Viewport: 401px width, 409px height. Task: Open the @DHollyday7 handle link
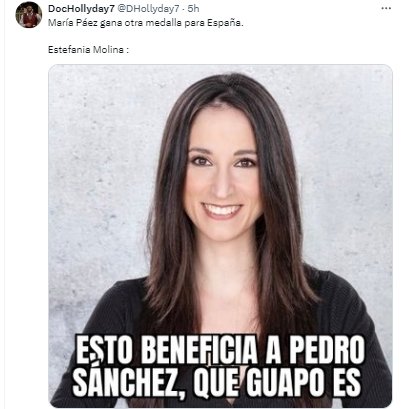click(x=149, y=9)
